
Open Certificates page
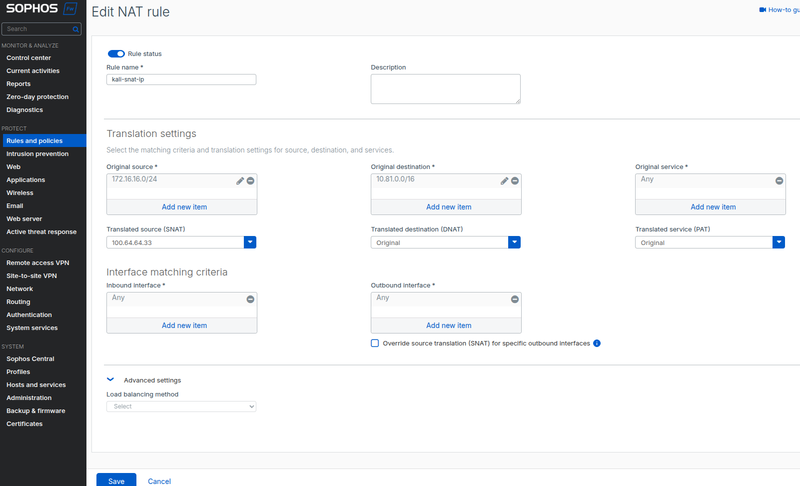(24, 424)
